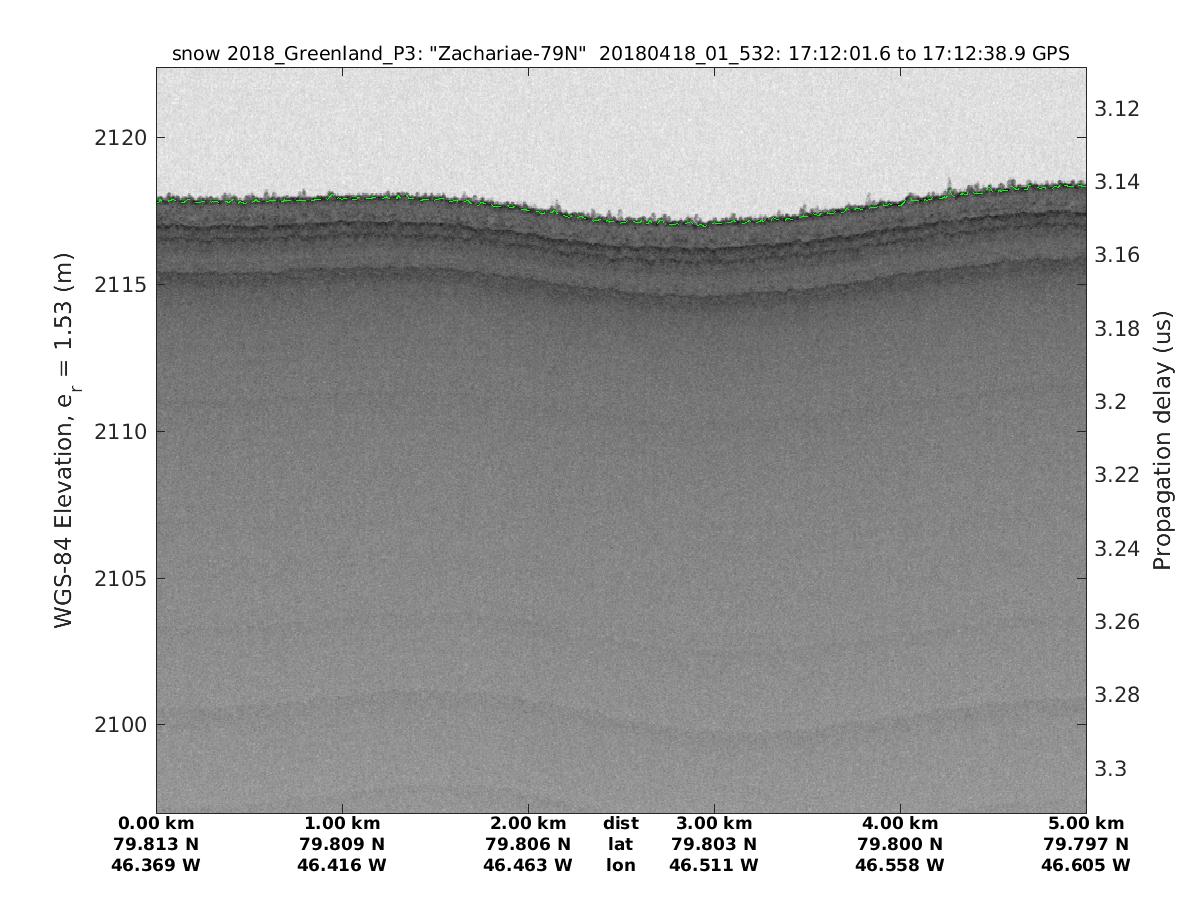
Task: Select the 2115 elevation tick label
Action: (119, 284)
